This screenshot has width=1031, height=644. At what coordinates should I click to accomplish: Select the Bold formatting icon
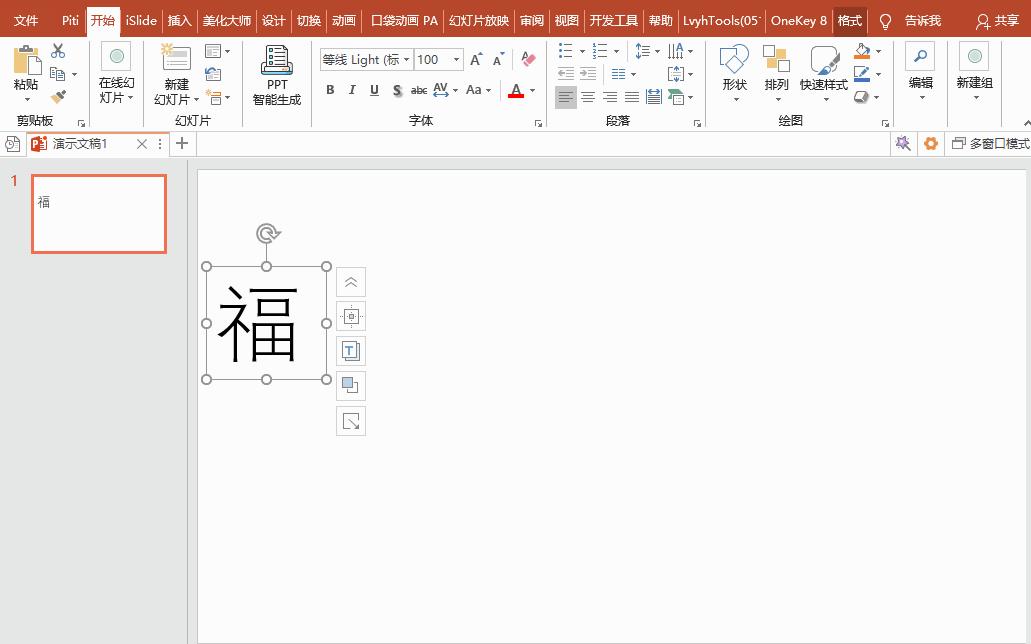click(x=330, y=90)
